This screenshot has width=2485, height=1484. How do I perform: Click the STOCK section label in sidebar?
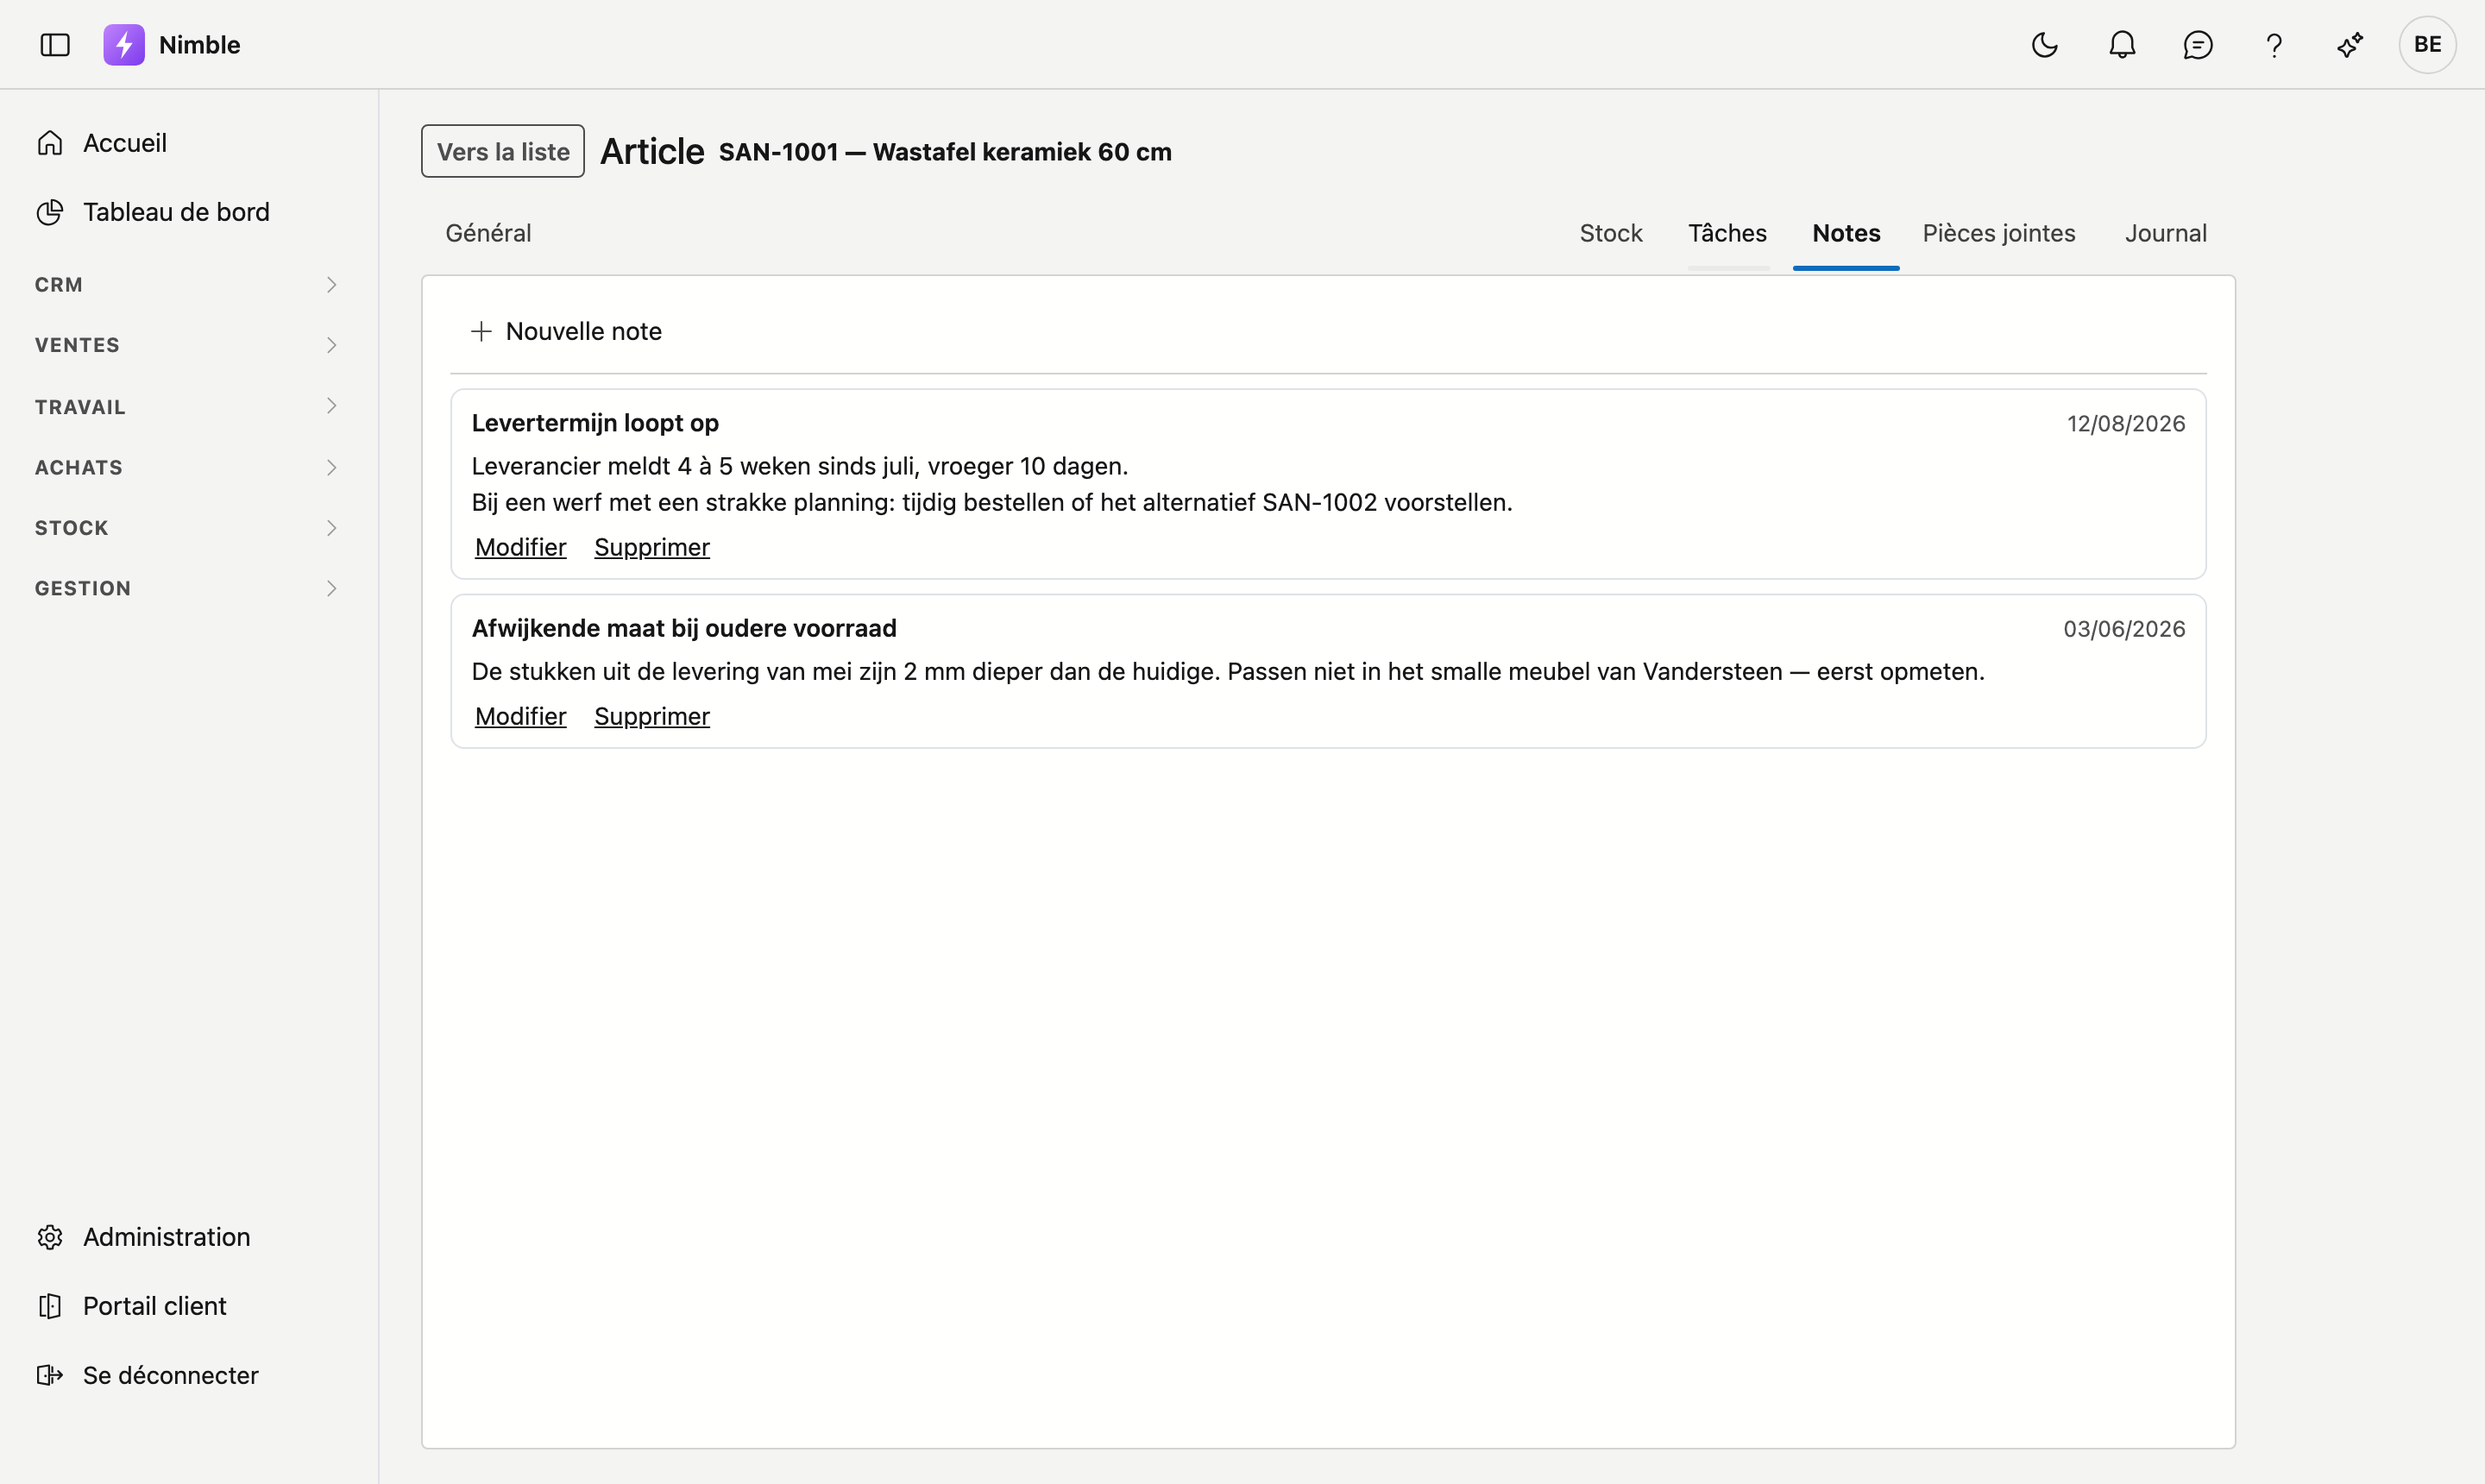point(71,528)
